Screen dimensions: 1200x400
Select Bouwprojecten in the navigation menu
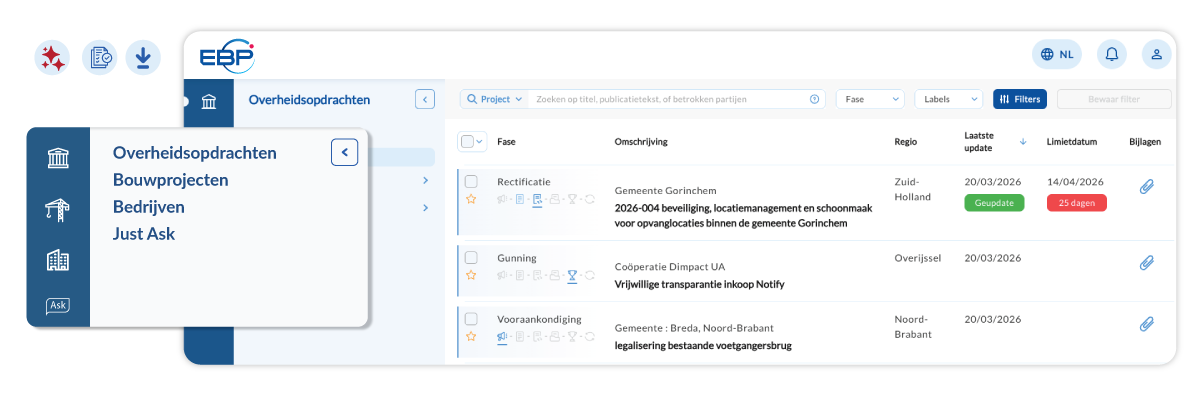point(171,180)
